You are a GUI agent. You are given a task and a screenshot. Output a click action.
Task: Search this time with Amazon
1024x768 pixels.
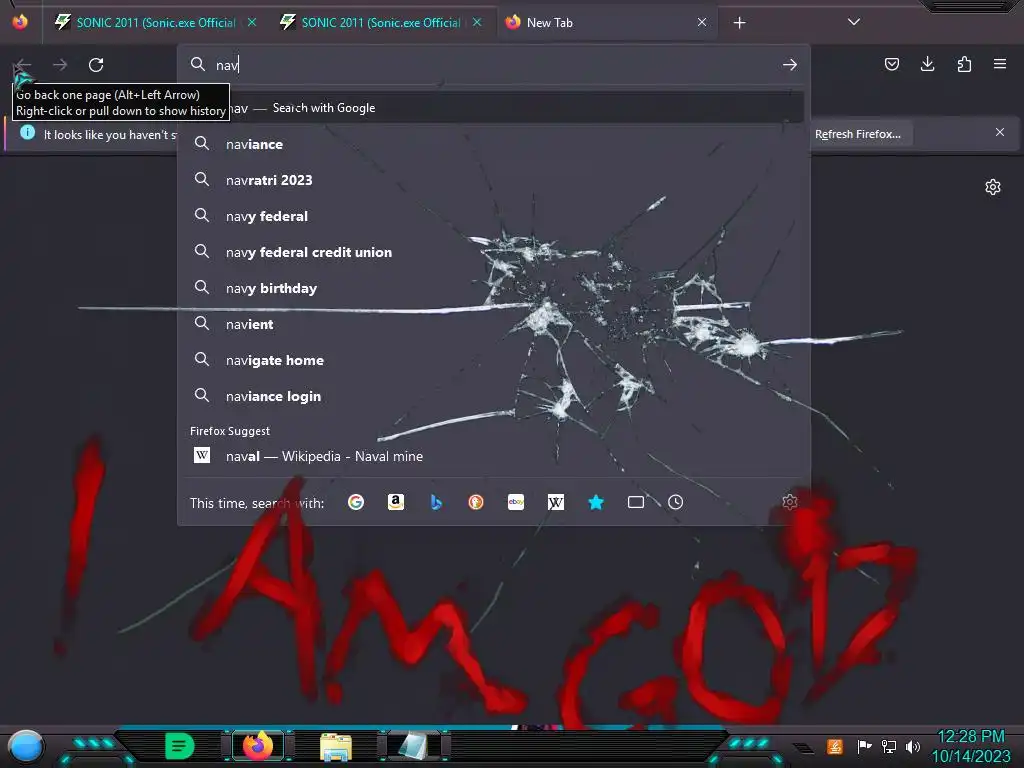click(x=396, y=502)
